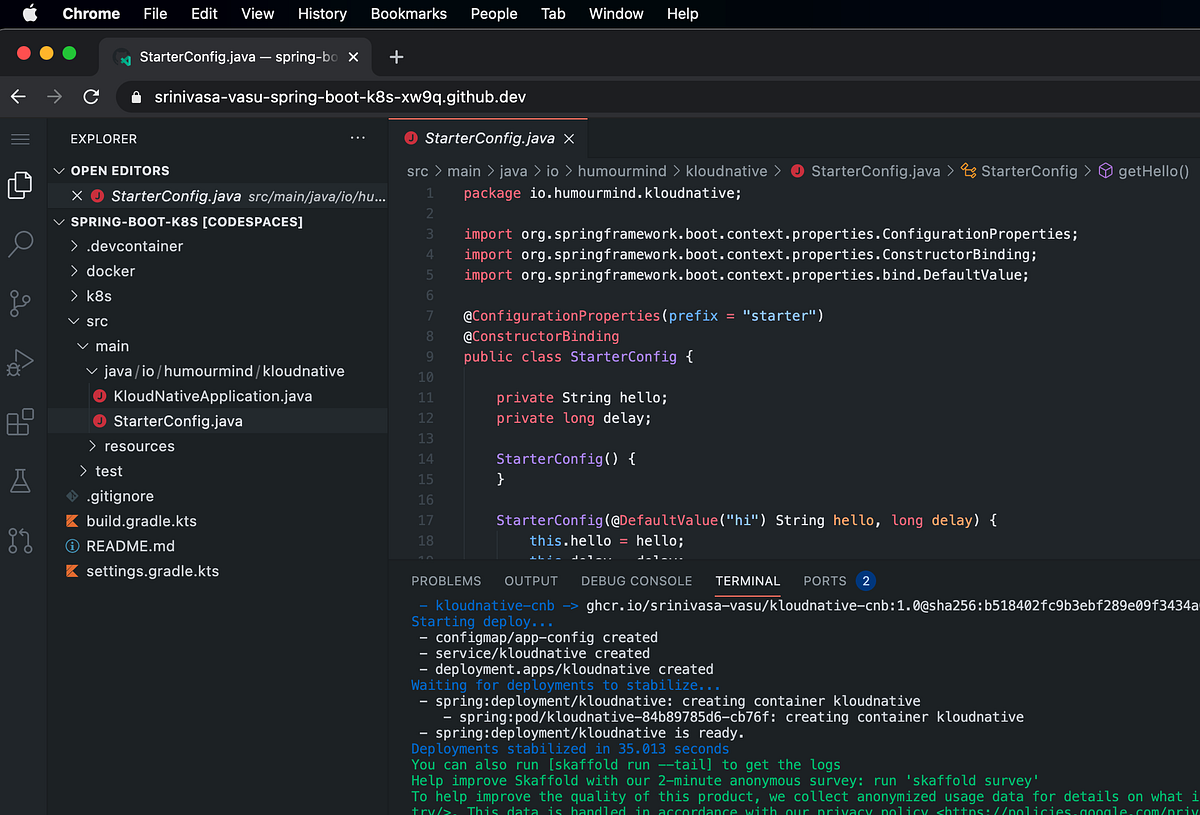Open the DEBUG CONSOLE tab
Image resolution: width=1200 pixels, height=815 pixels.
tap(636, 581)
